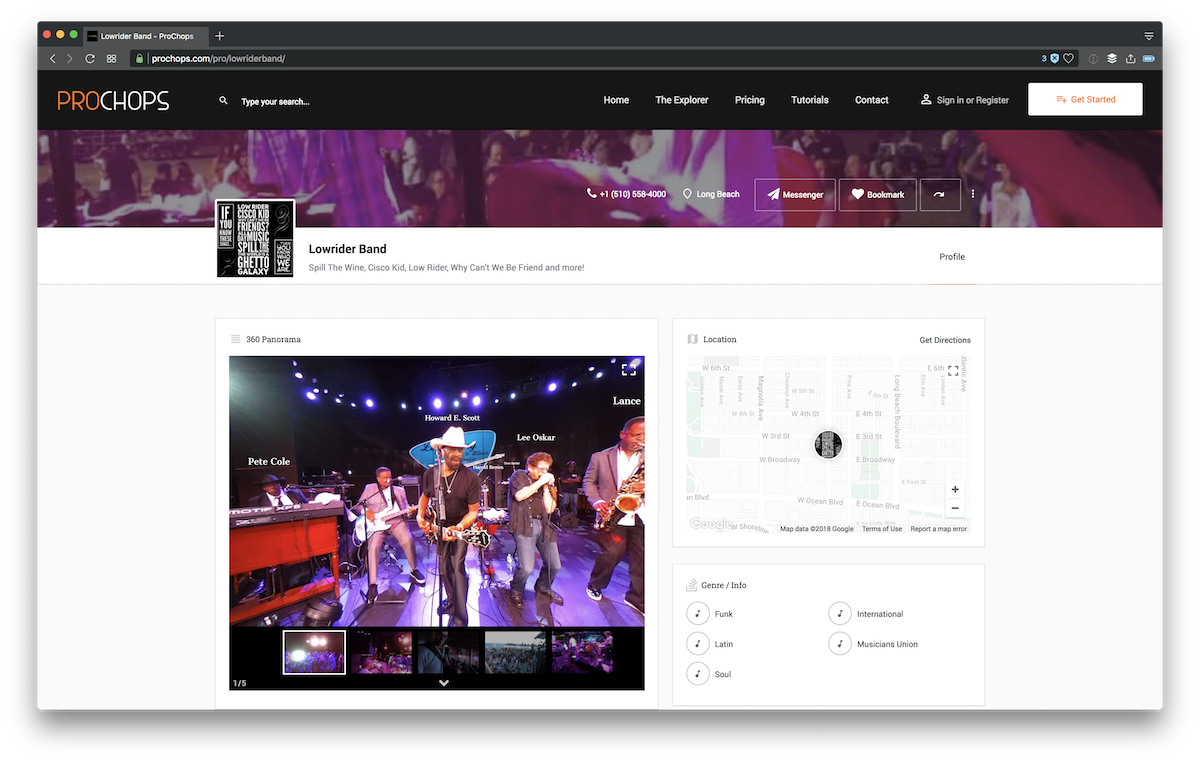Click the 'Pete Cole' label in panorama
This screenshot has height=763, width=1200.
[269, 461]
